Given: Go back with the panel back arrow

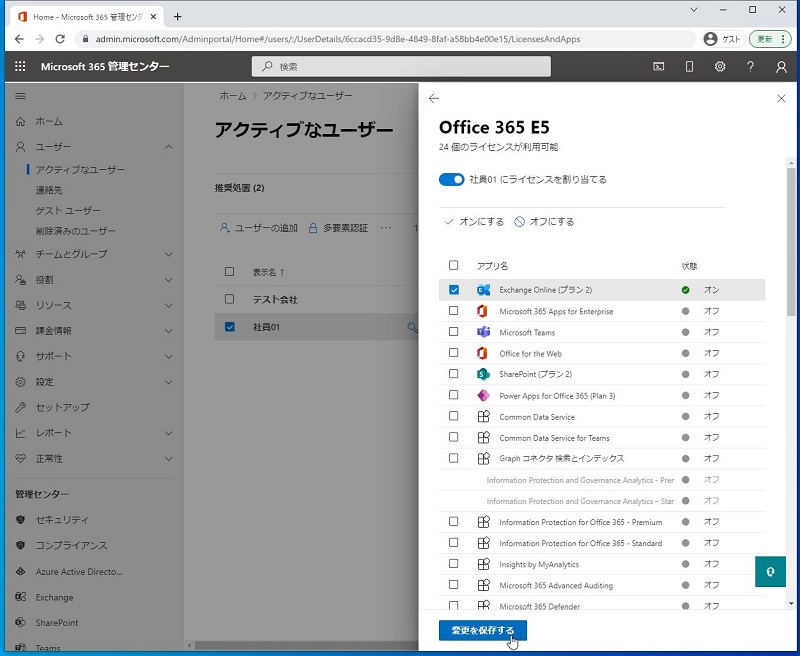Looking at the screenshot, I should tap(434, 98).
